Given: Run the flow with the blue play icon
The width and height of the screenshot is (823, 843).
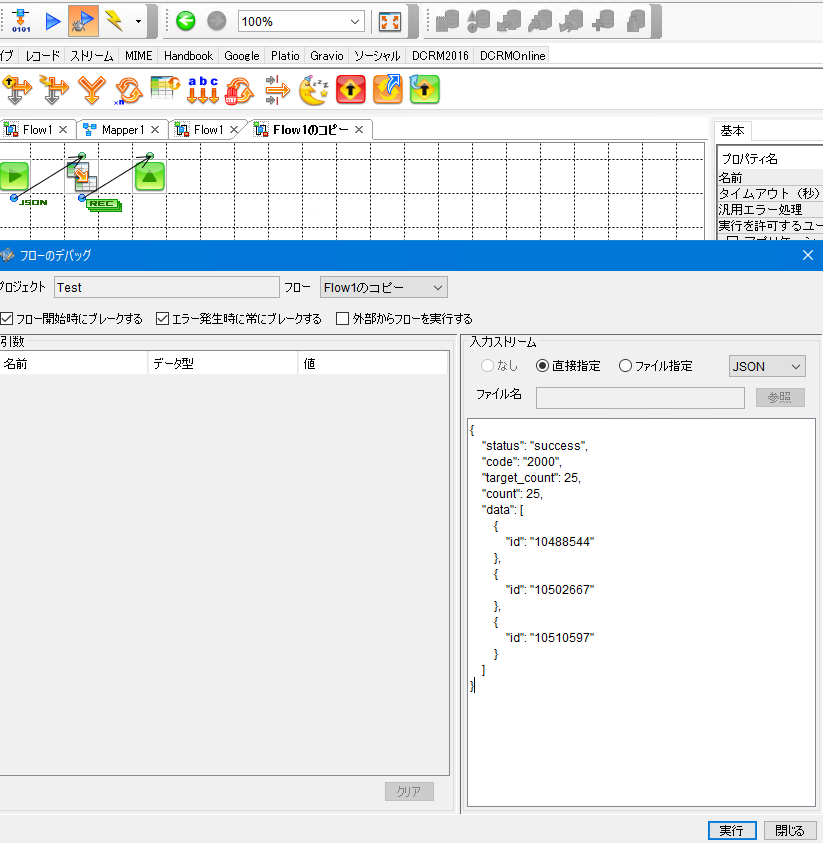Looking at the screenshot, I should [x=53, y=20].
